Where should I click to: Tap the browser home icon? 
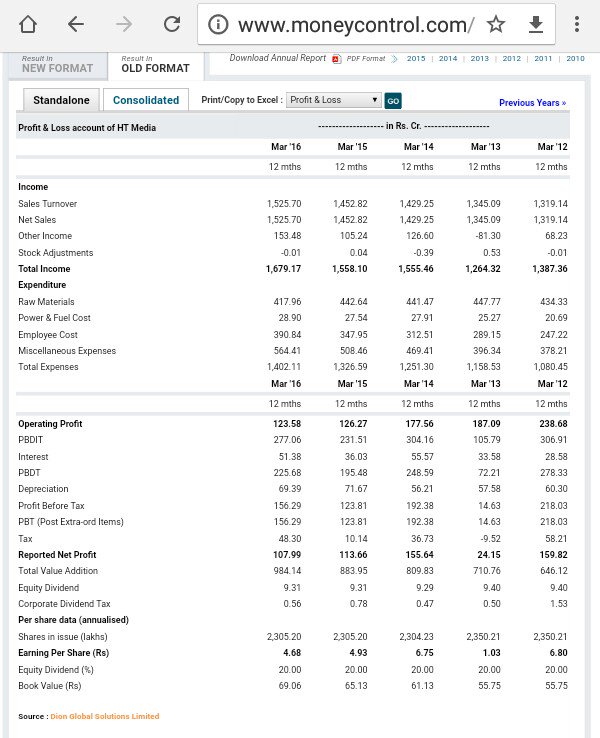28,24
